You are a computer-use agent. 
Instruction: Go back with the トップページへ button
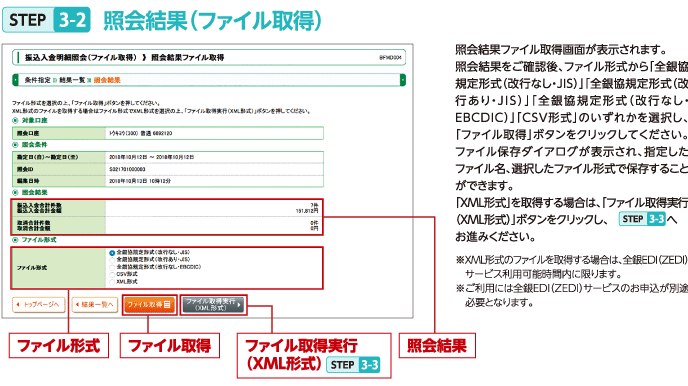click(x=39, y=304)
